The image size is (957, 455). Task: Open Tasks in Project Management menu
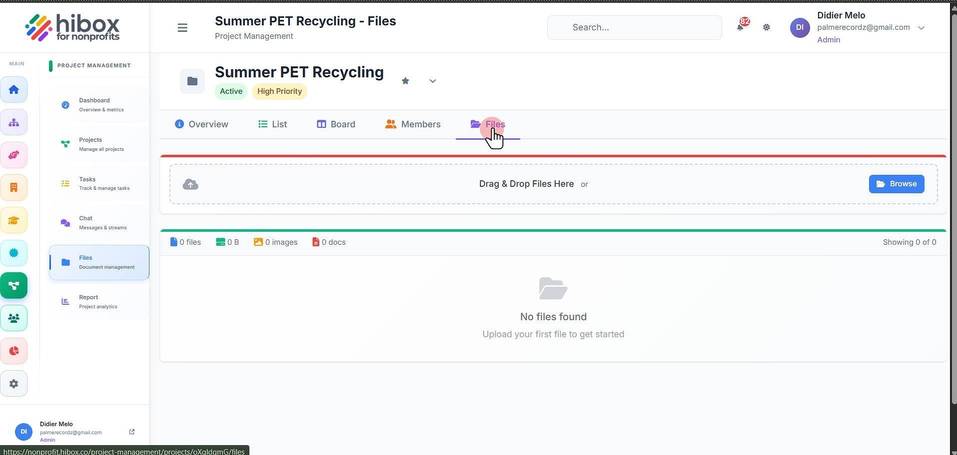99,184
